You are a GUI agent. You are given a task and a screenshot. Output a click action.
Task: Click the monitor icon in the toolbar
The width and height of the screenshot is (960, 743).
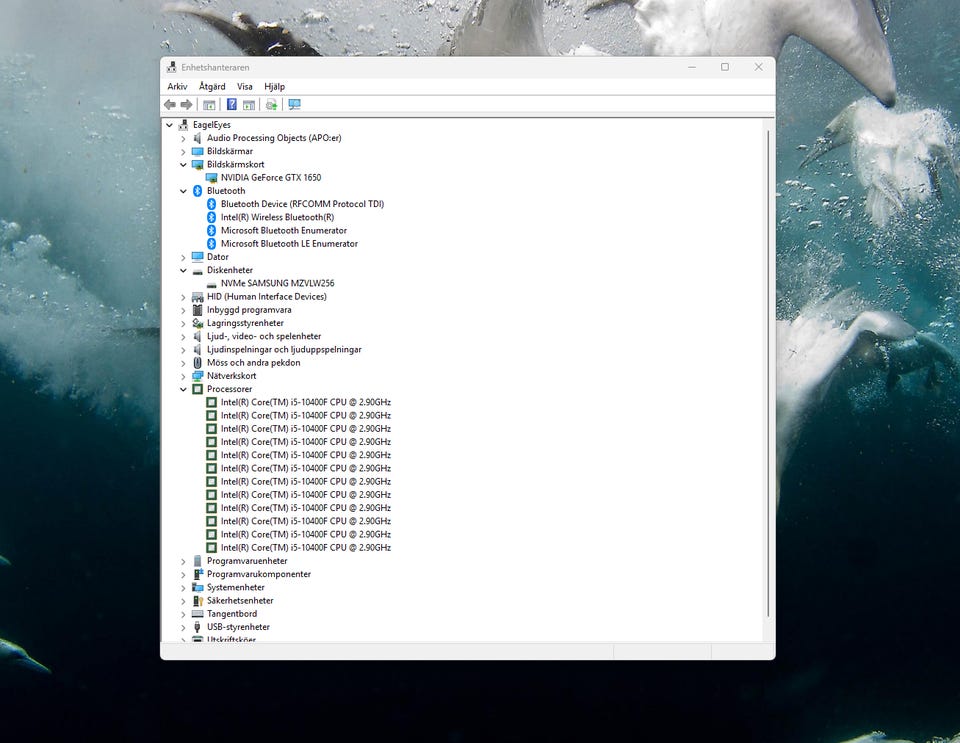click(x=294, y=105)
